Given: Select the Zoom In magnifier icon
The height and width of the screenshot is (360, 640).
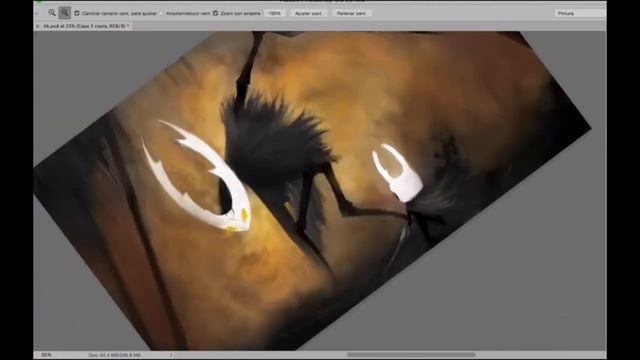Looking at the screenshot, I should point(52,13).
